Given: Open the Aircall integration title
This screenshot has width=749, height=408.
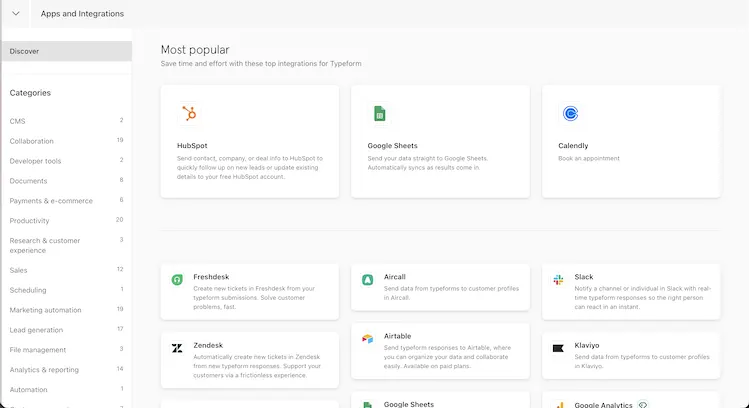Looking at the screenshot, I should coord(395,277).
